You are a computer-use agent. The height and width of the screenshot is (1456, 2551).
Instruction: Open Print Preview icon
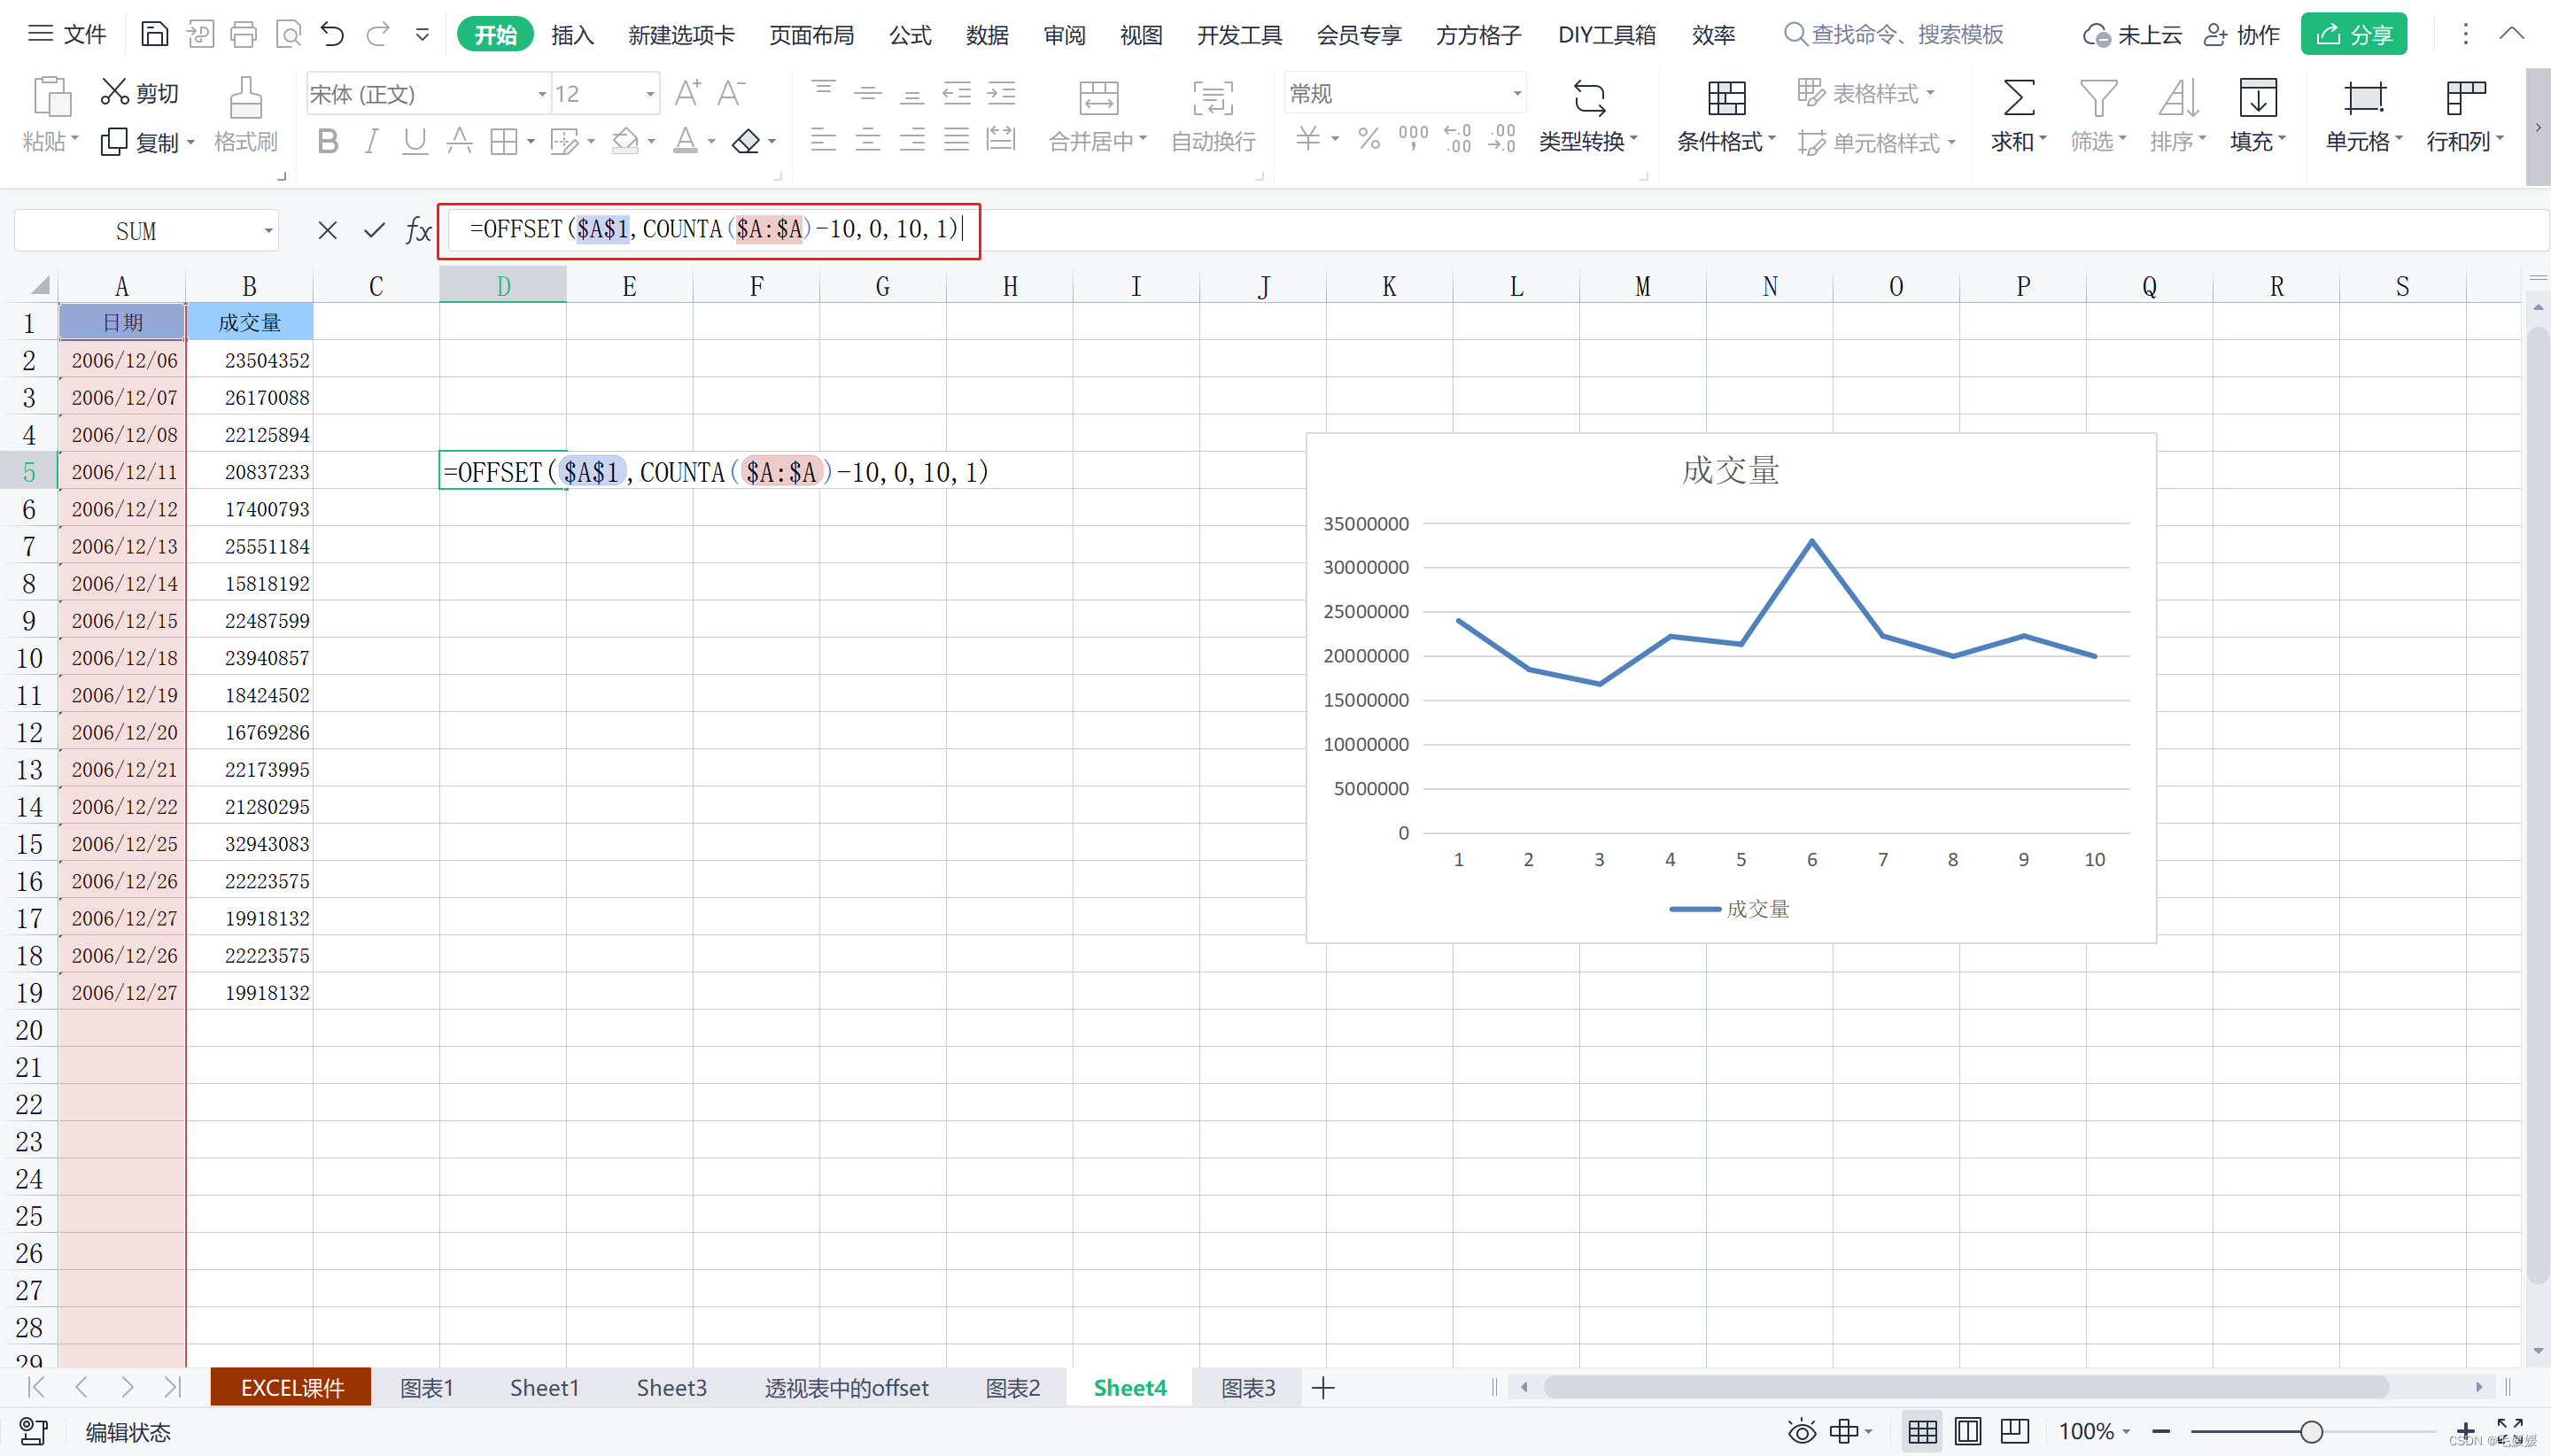click(288, 35)
